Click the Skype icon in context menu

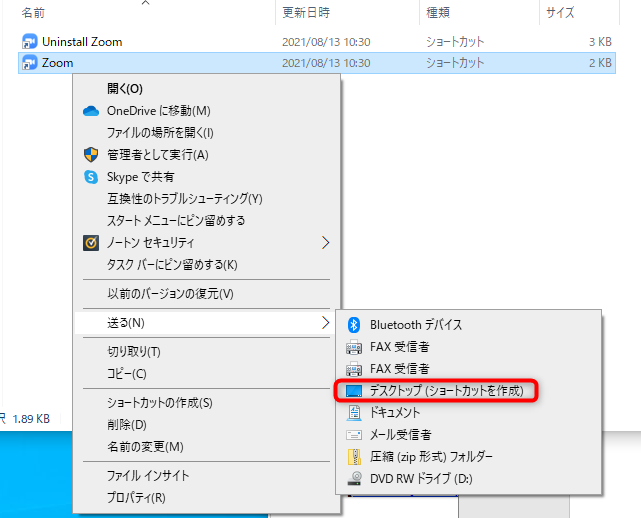tap(91, 177)
